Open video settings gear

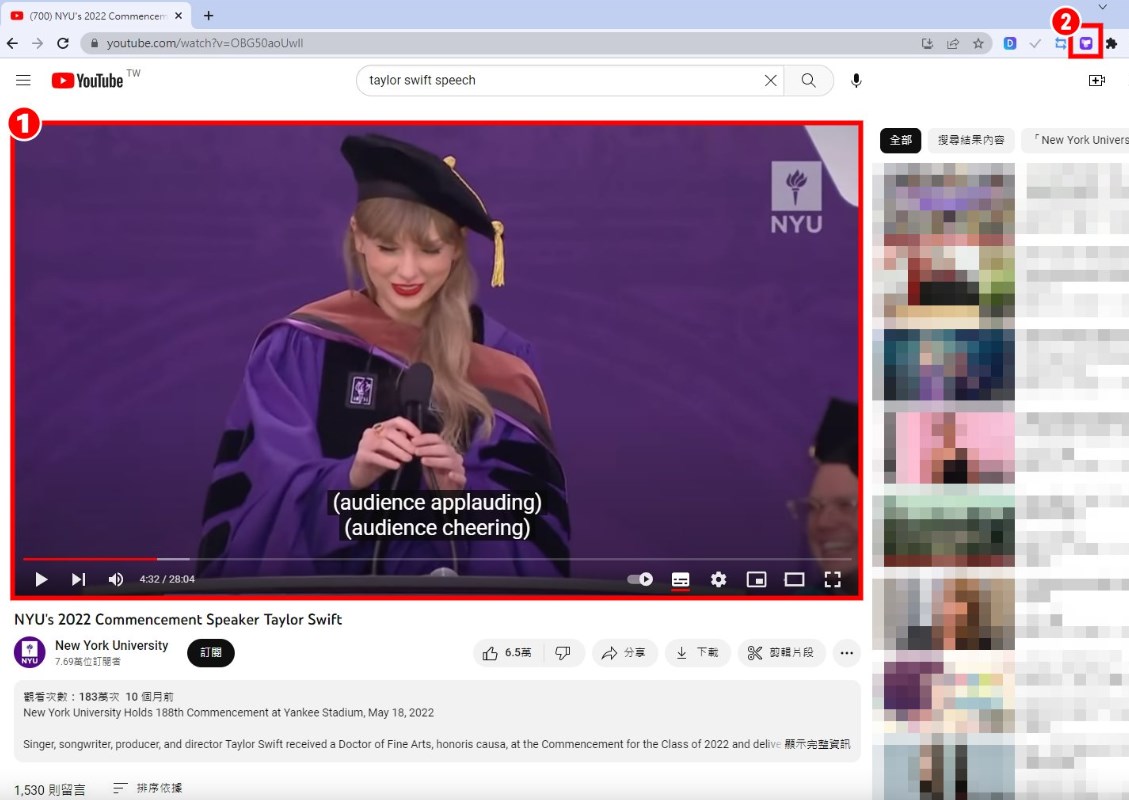coord(718,579)
